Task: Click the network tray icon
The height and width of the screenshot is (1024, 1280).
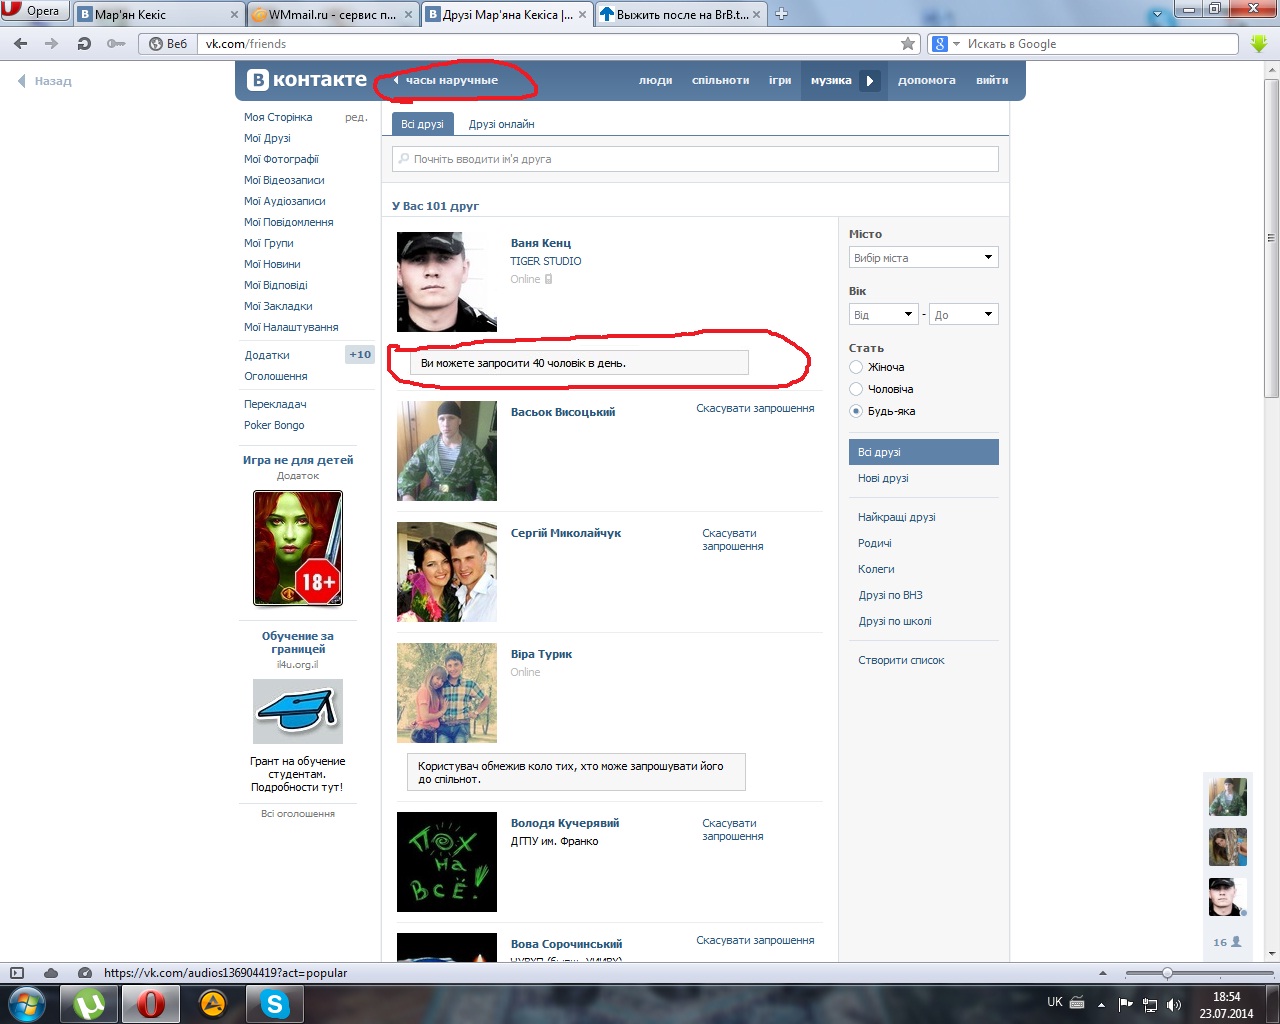Action: [1150, 1004]
